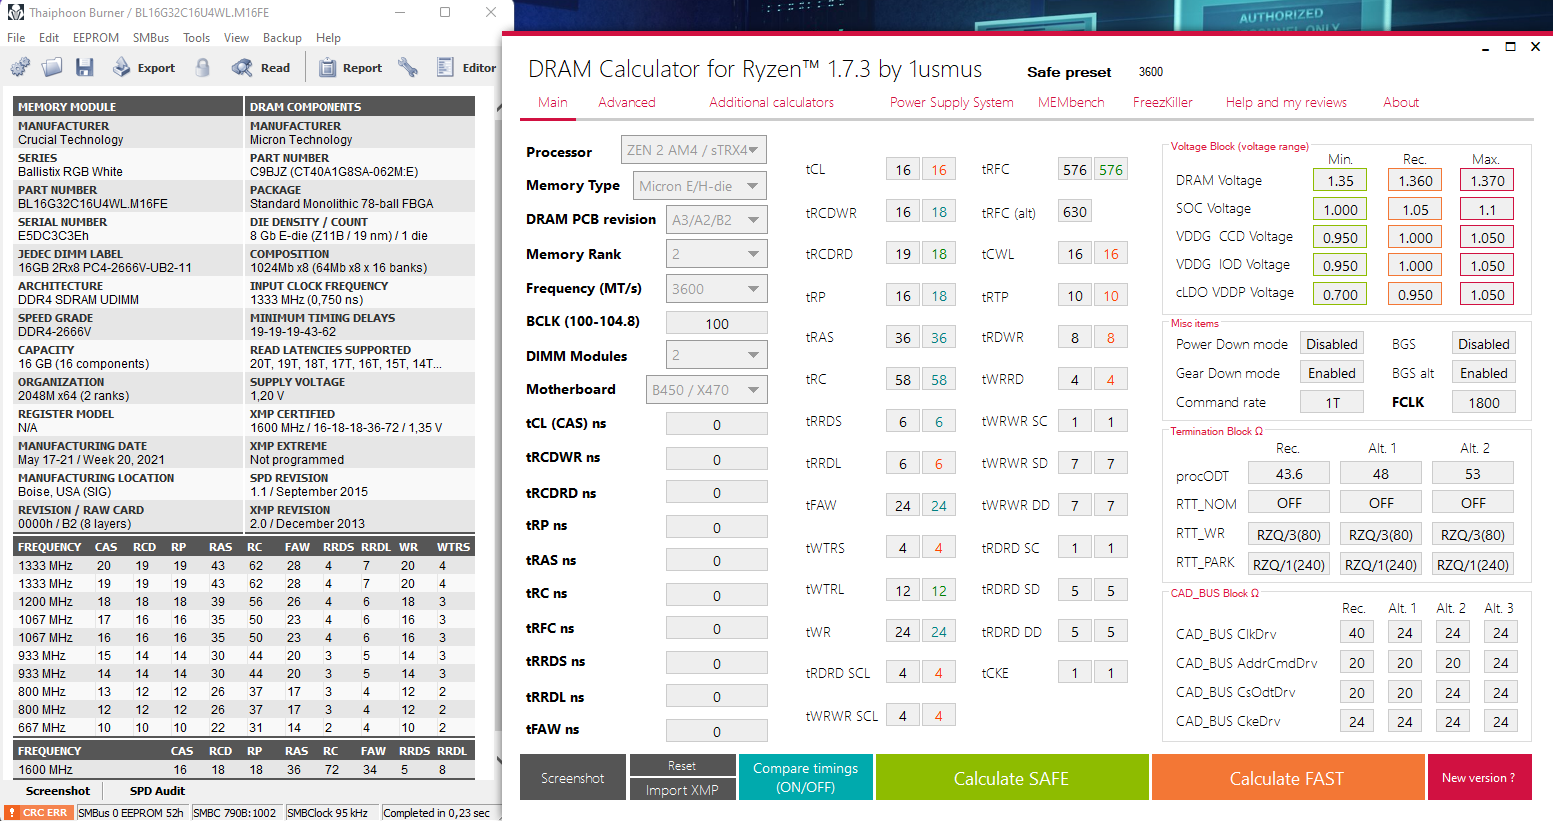Click the tRFC (alt) value 630
Viewport: 1553px width, 821px height.
click(1075, 212)
